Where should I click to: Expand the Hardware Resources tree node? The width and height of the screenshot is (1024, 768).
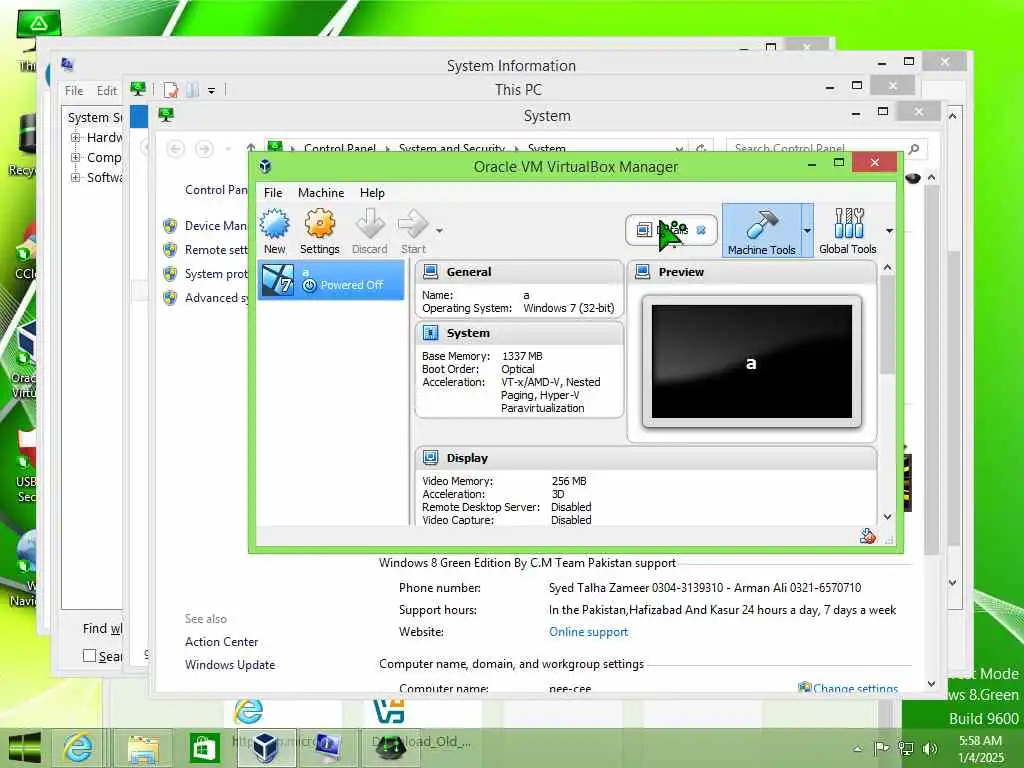[76, 138]
